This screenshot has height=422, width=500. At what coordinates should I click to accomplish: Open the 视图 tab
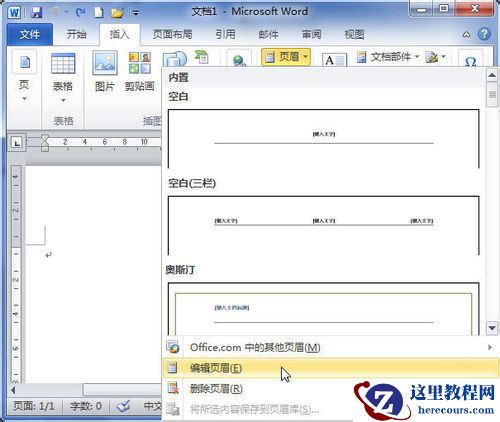[x=354, y=34]
